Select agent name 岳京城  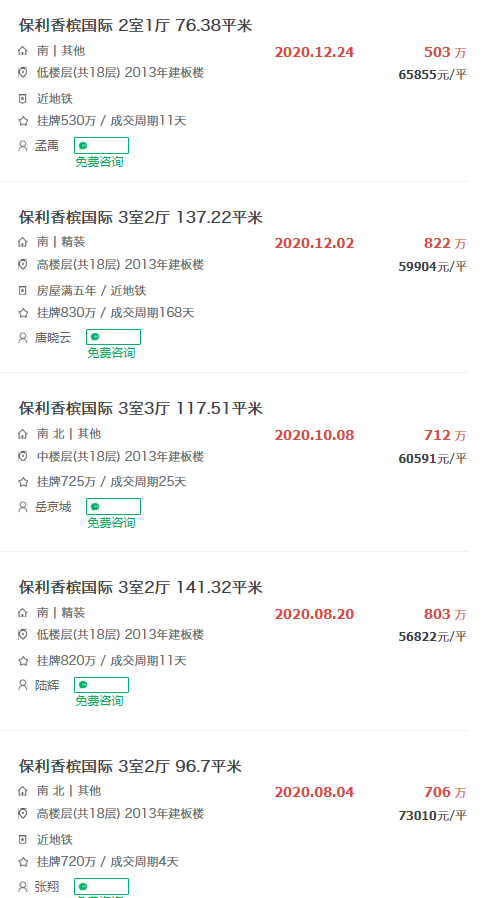53,507
